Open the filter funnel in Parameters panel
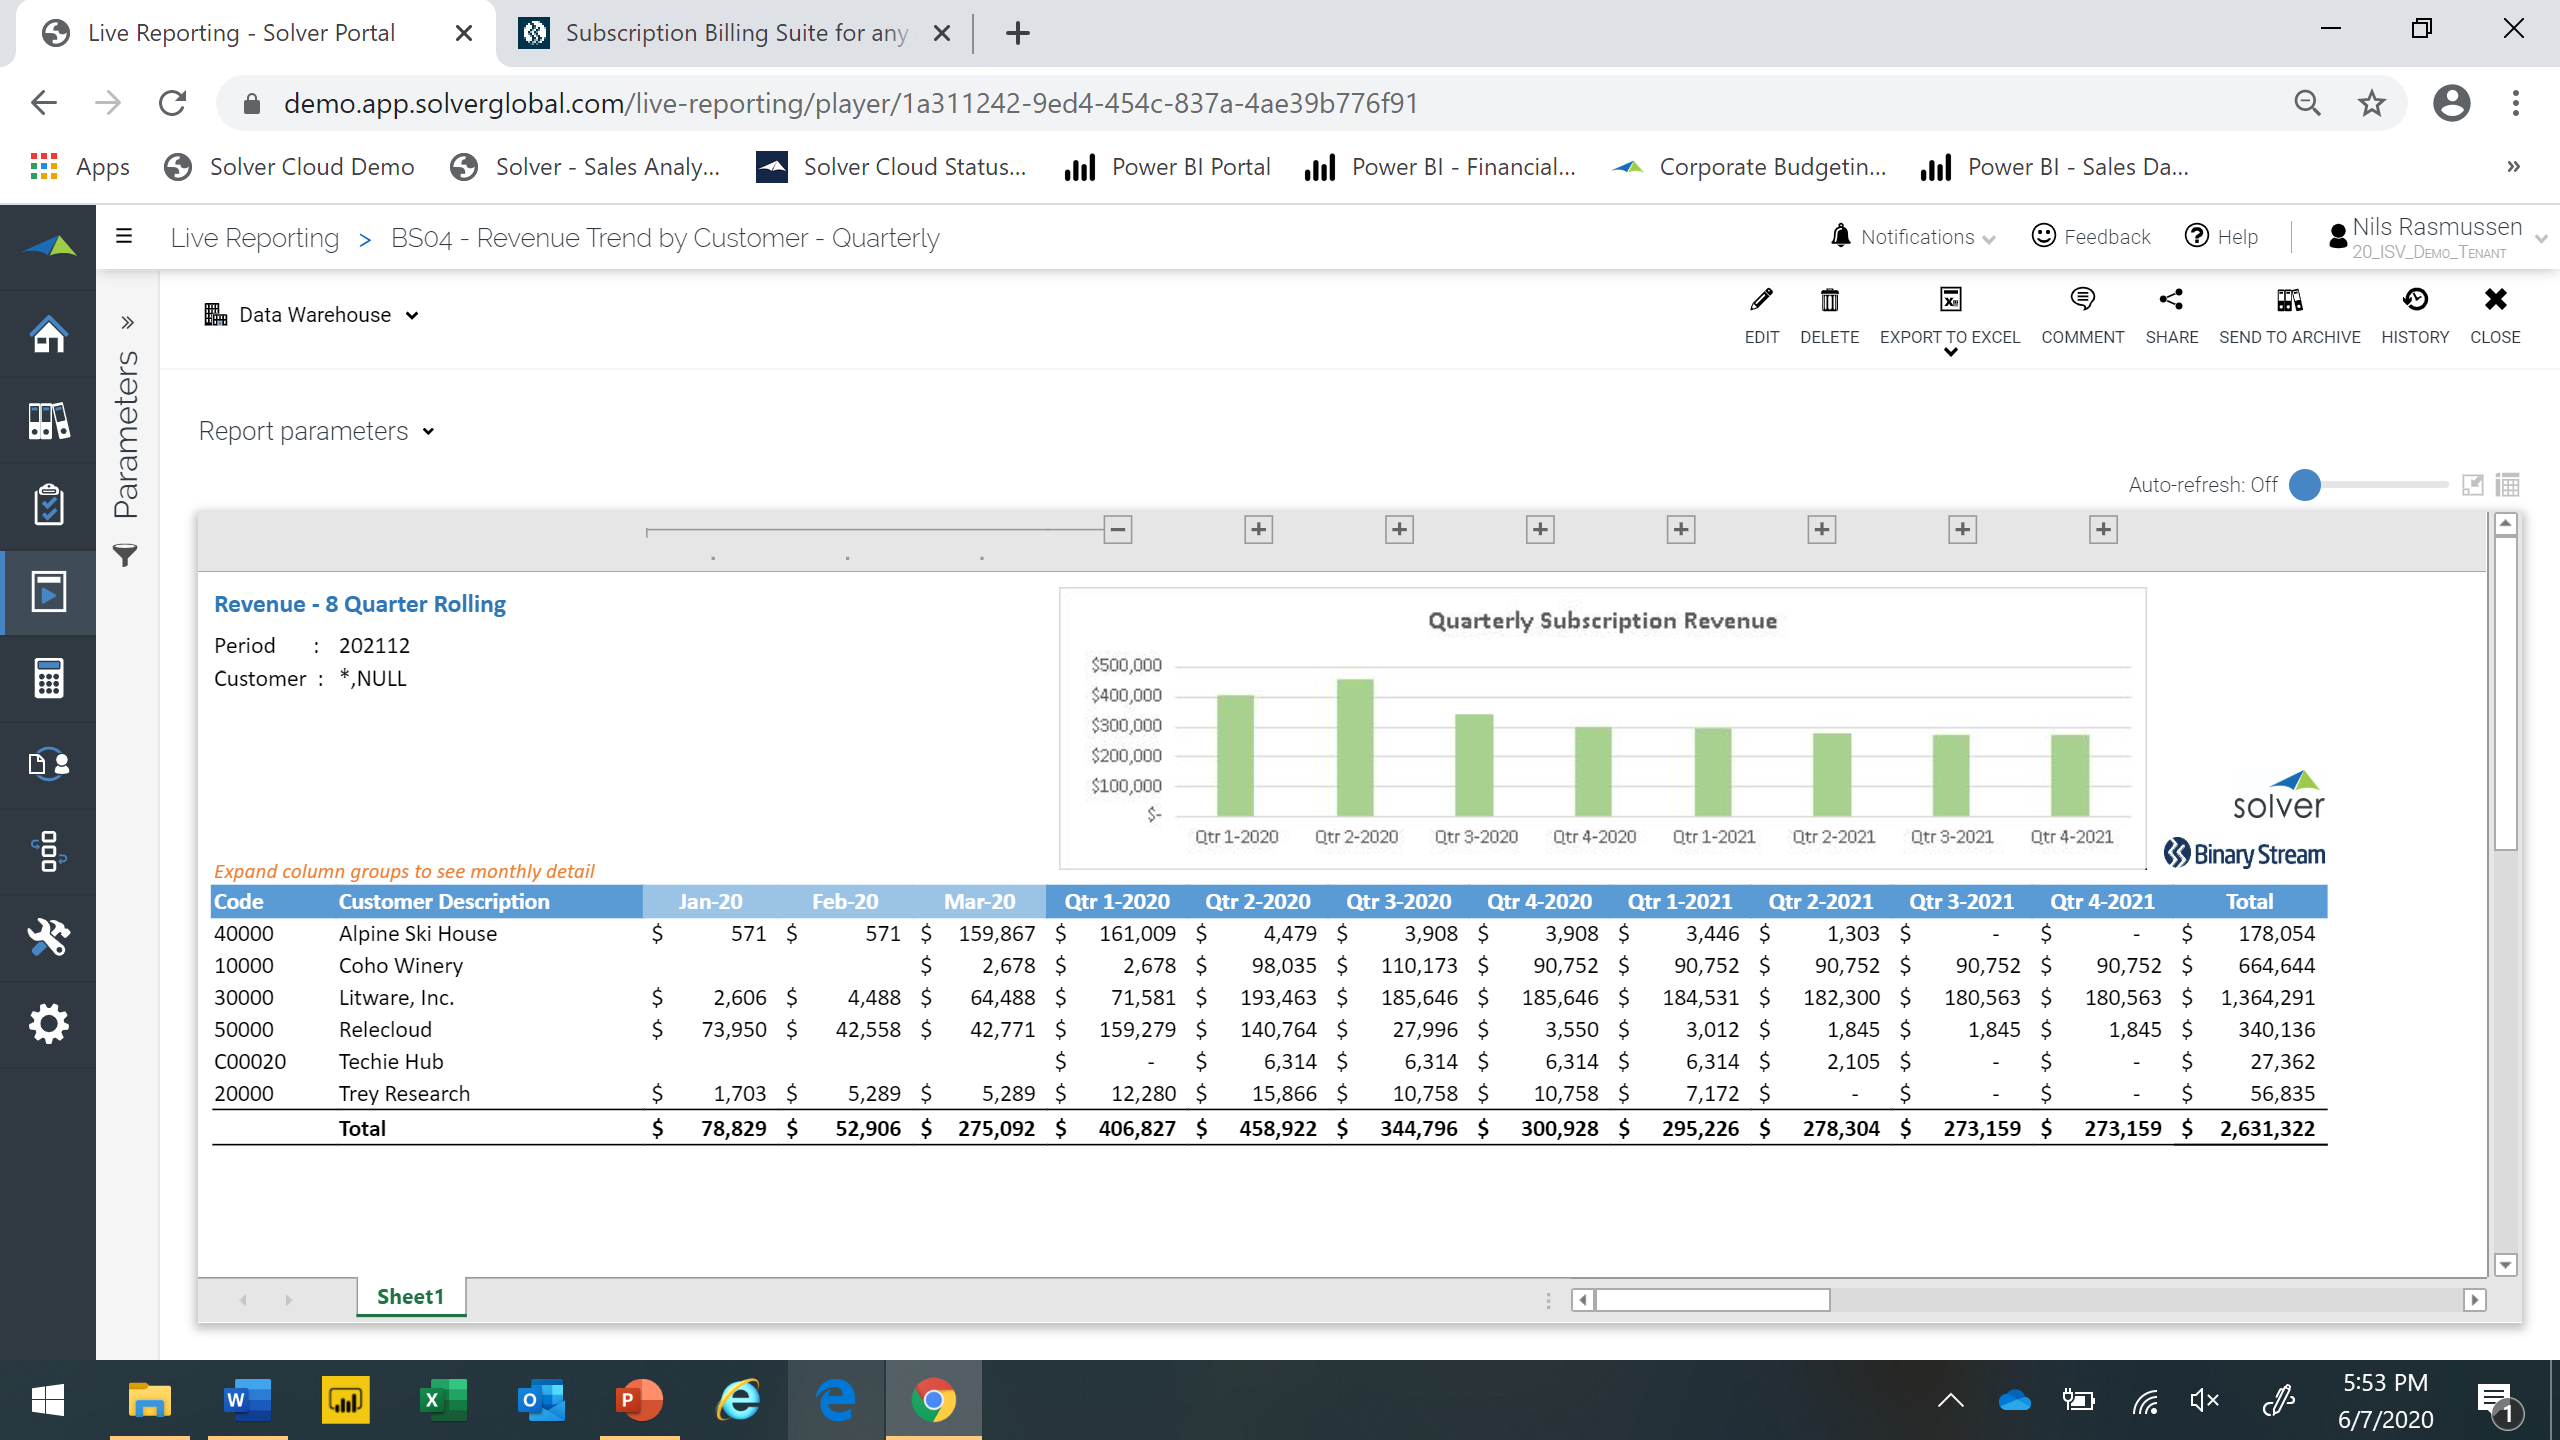This screenshot has height=1440, width=2560. tap(125, 556)
